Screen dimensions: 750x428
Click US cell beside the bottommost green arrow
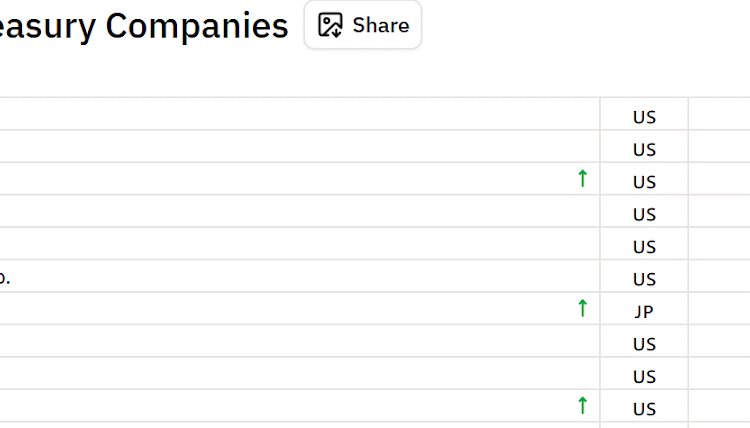[x=644, y=409]
